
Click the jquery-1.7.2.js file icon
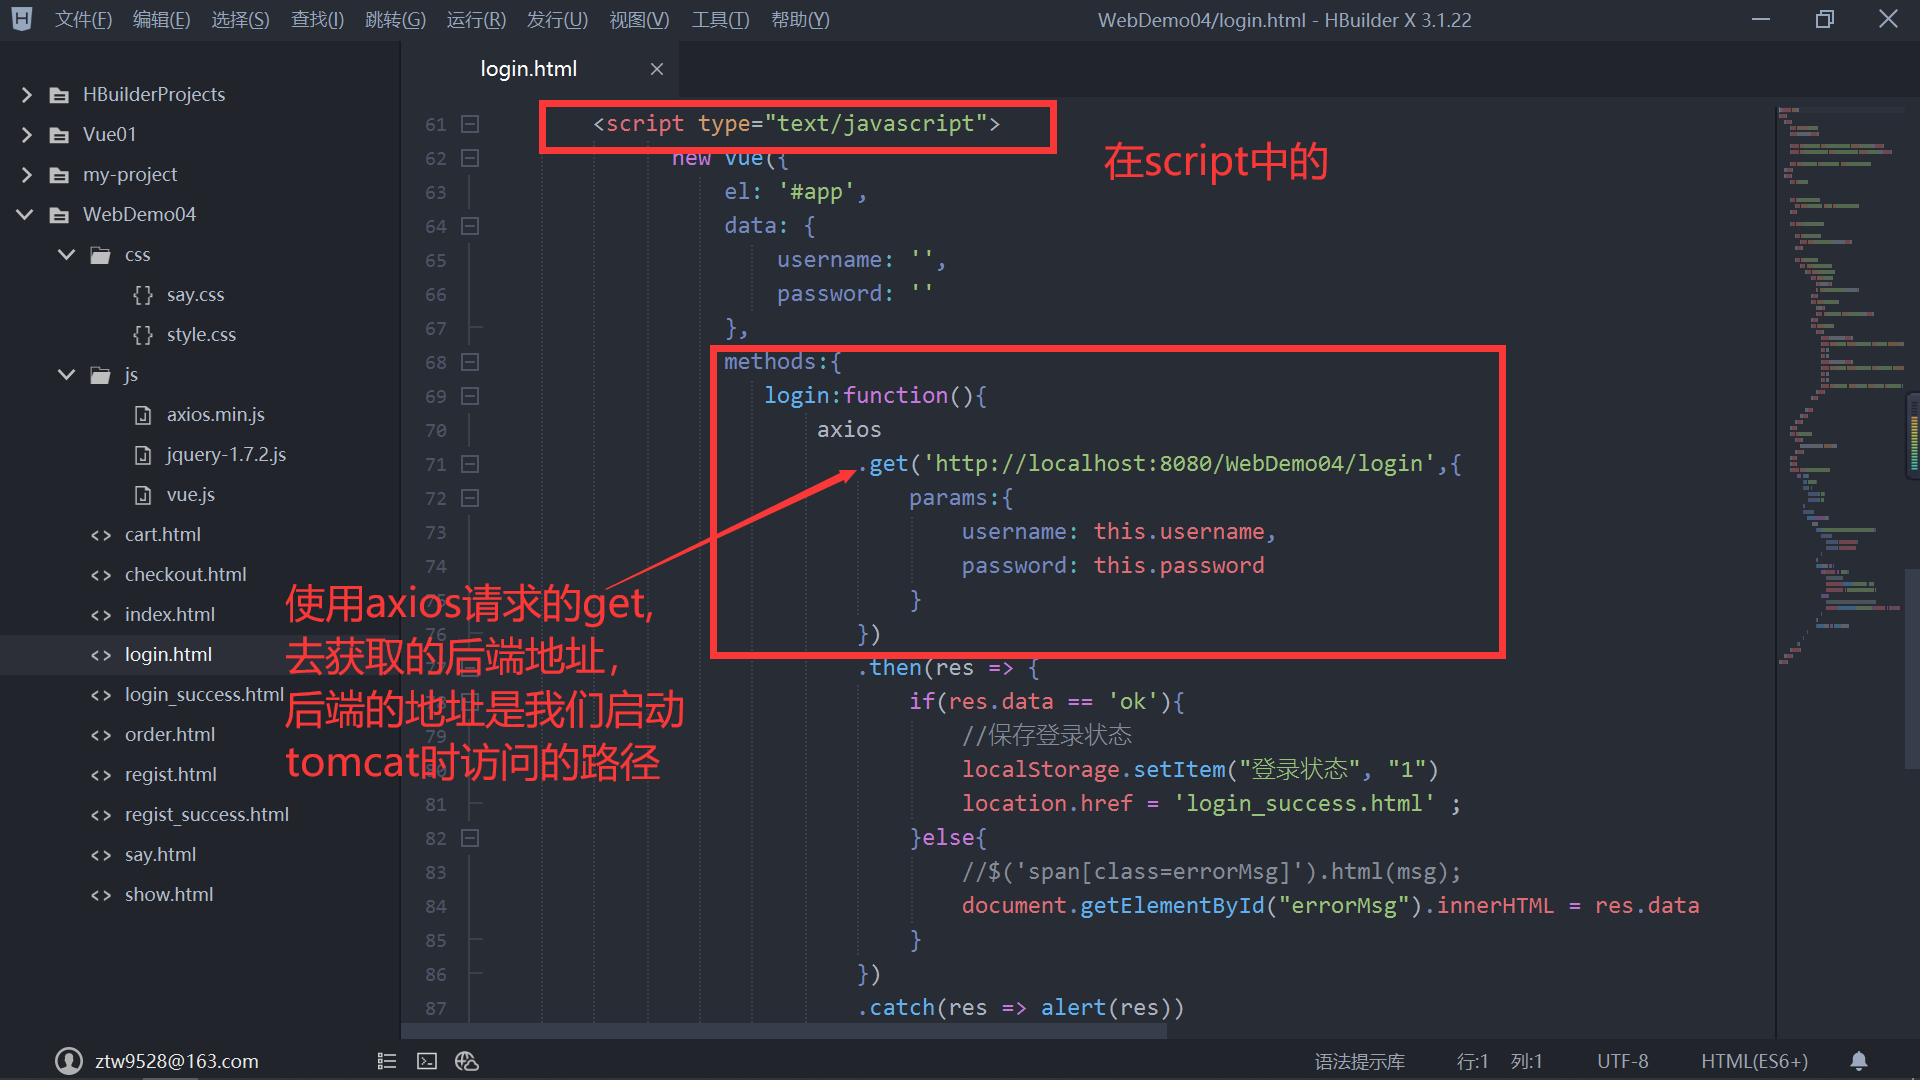[x=143, y=455]
